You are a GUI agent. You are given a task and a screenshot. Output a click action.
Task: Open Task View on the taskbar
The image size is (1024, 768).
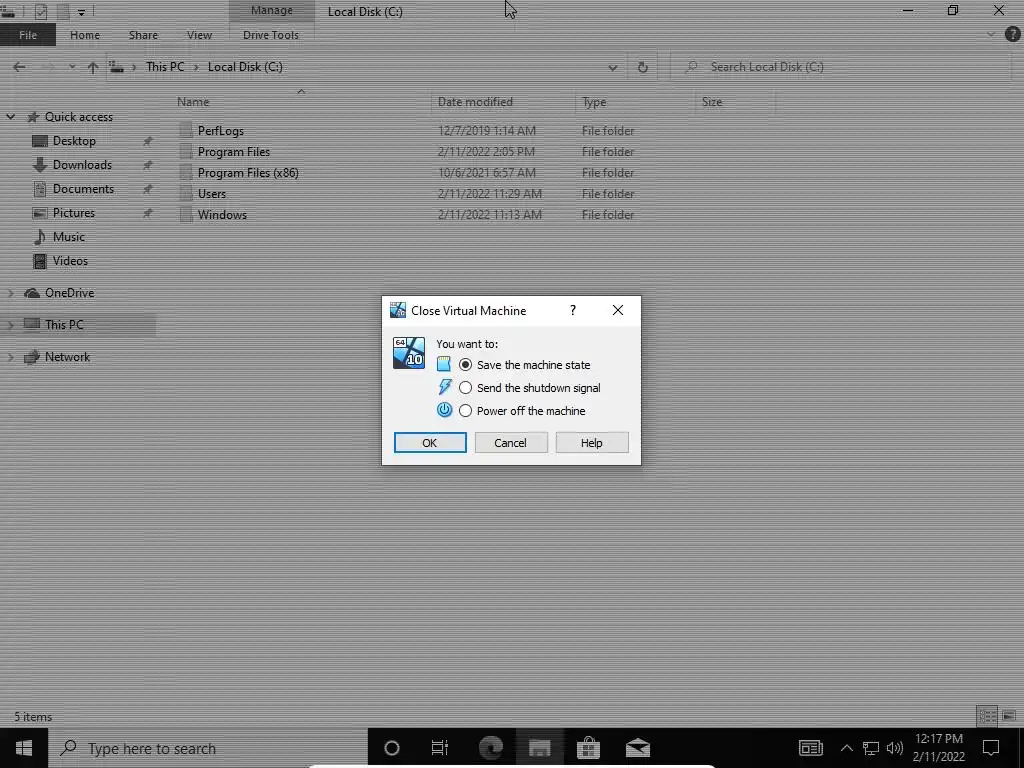click(x=440, y=748)
